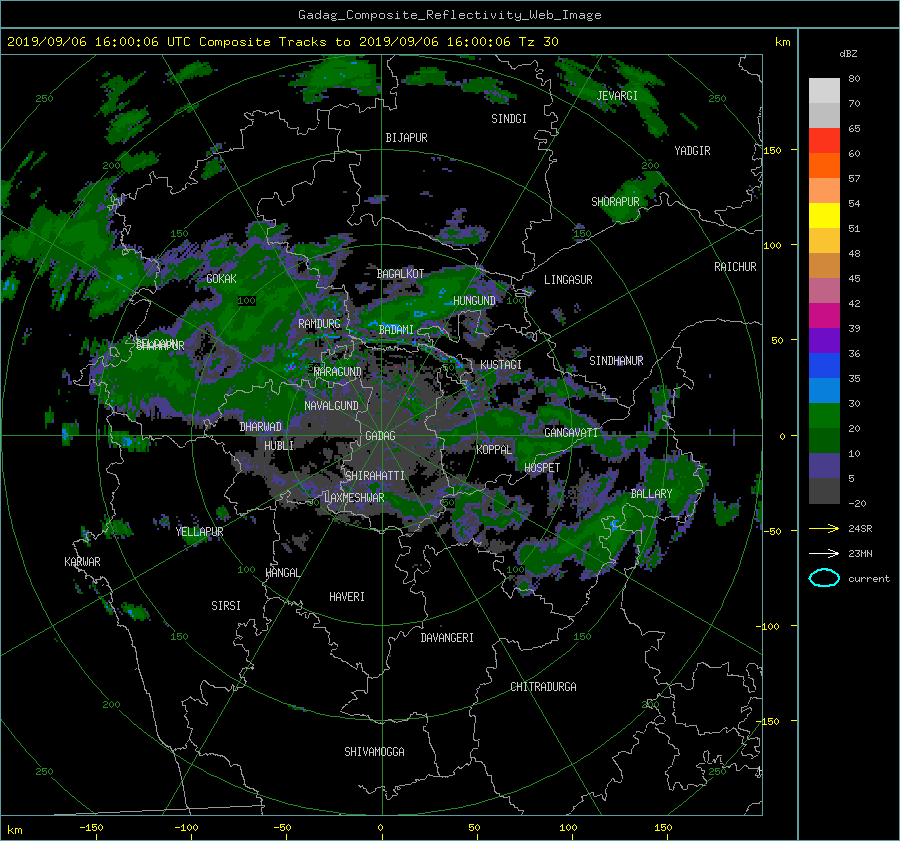Select the dark gray 5 dBZ swatch
The image size is (900, 841).
(x=824, y=491)
